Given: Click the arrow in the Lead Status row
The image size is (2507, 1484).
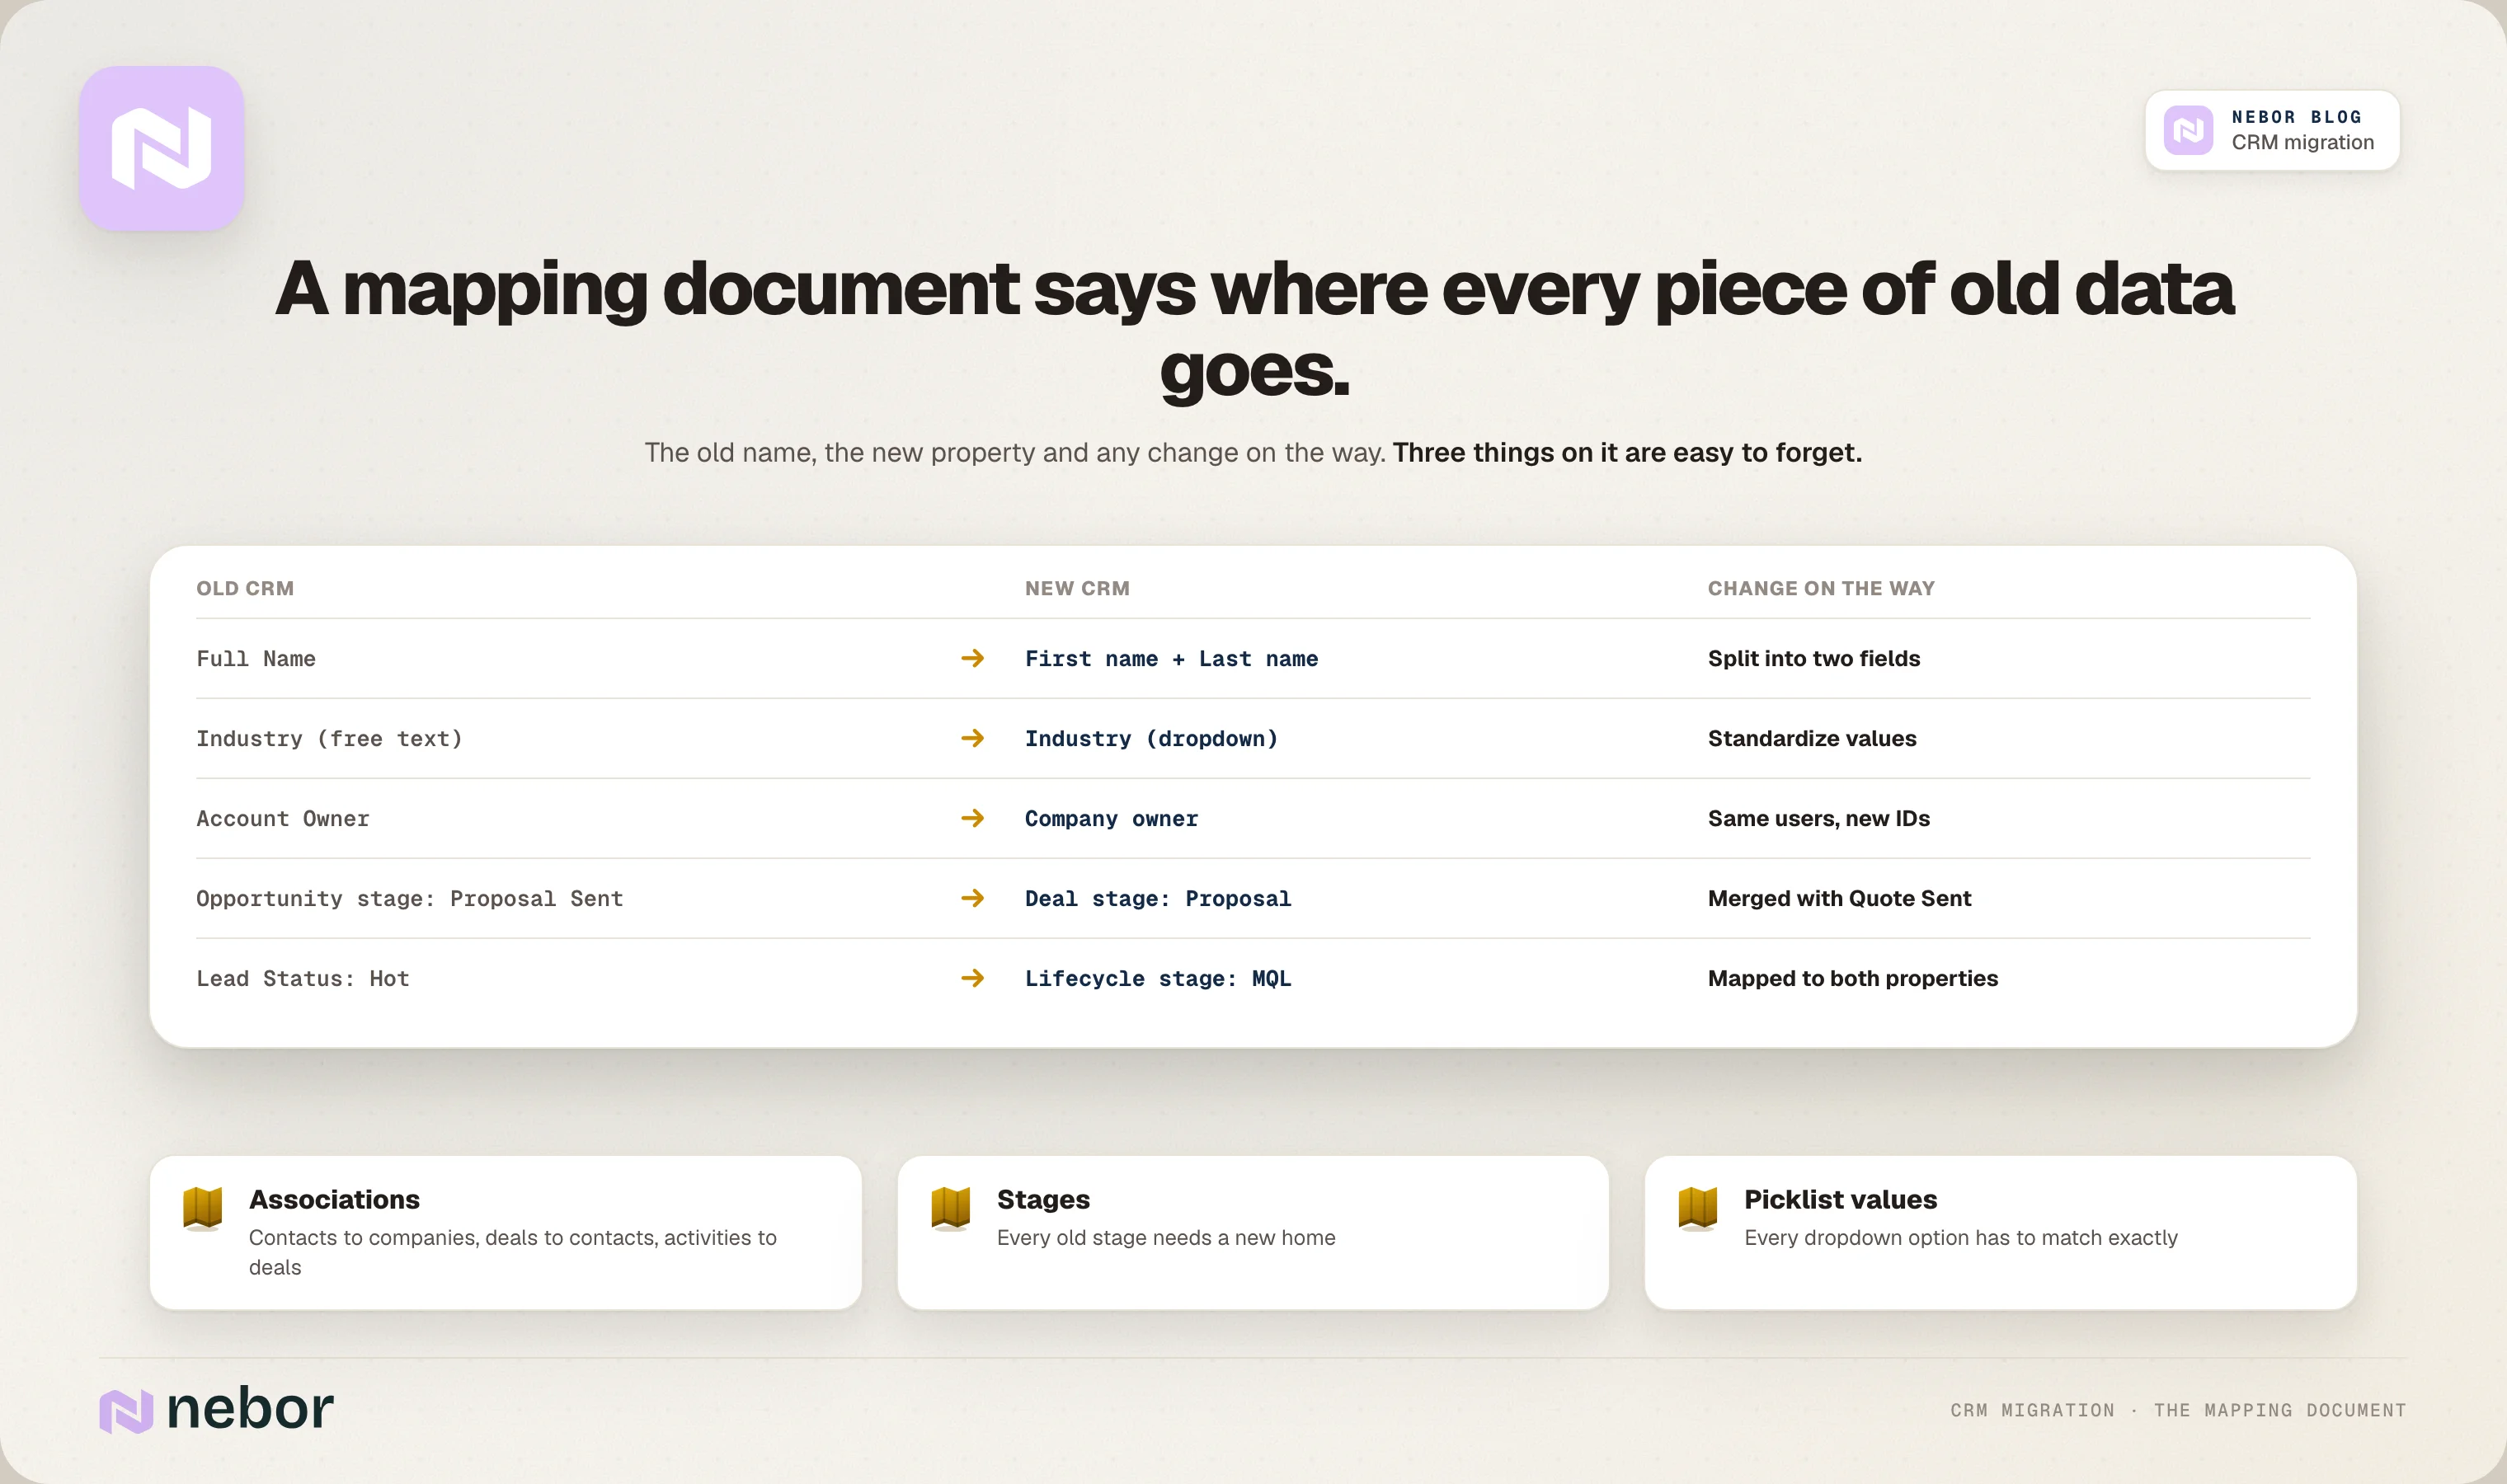Looking at the screenshot, I should point(973,978).
